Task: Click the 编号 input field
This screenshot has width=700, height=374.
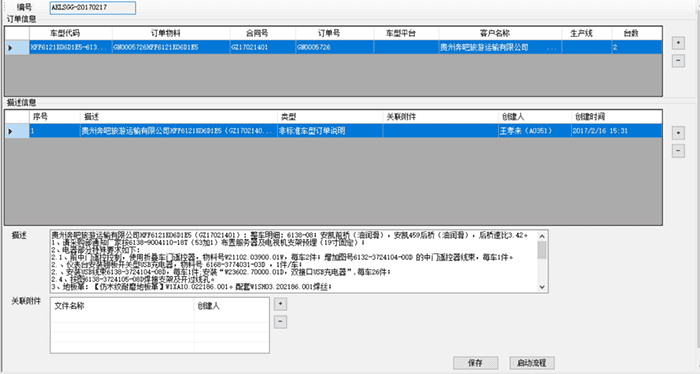Action: coord(93,8)
